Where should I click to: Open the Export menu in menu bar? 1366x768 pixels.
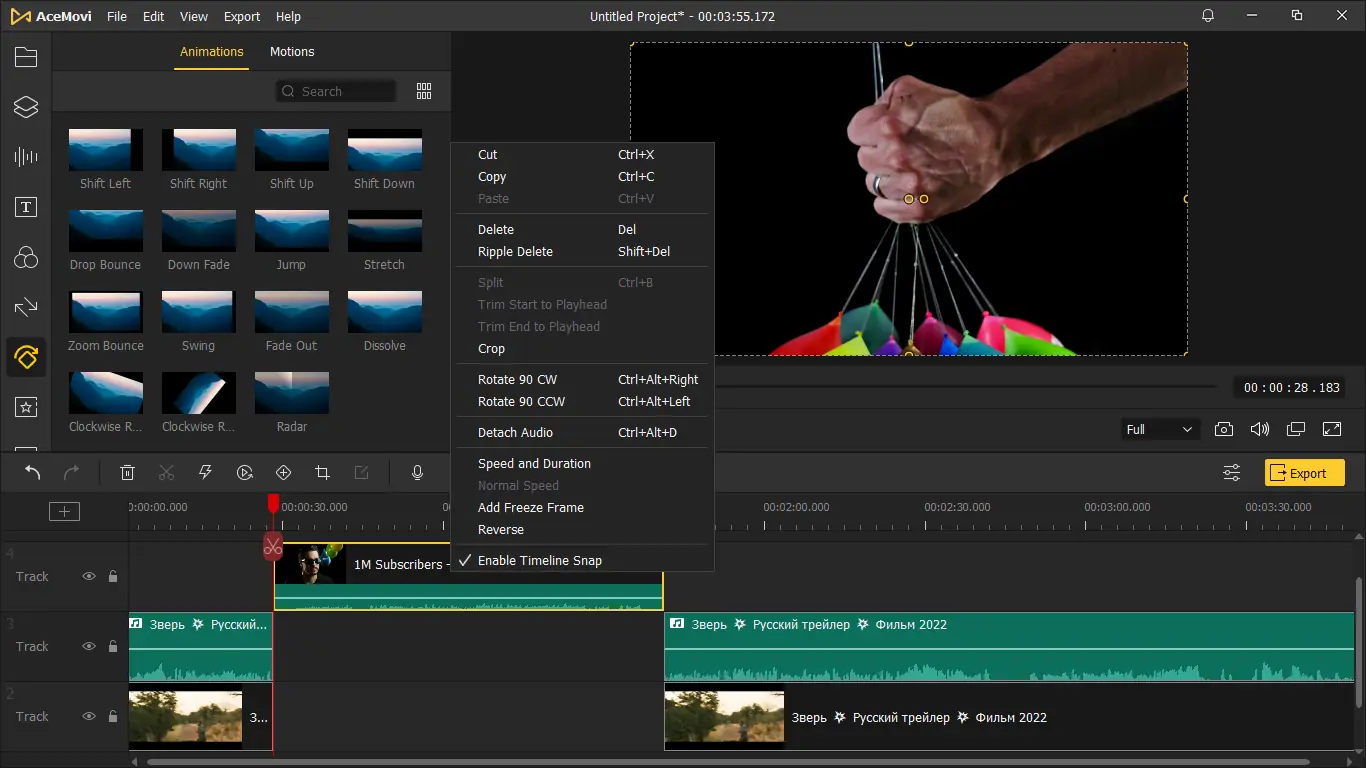point(242,17)
